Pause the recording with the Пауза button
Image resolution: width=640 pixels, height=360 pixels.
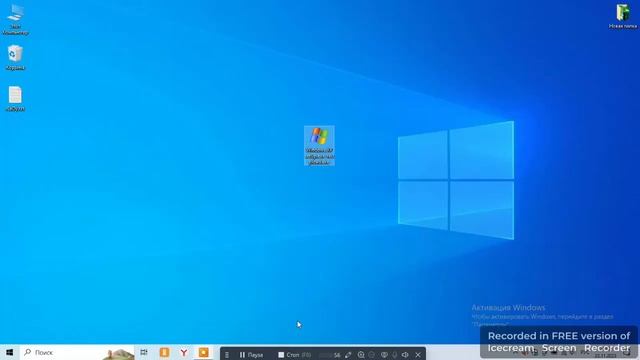coord(251,355)
